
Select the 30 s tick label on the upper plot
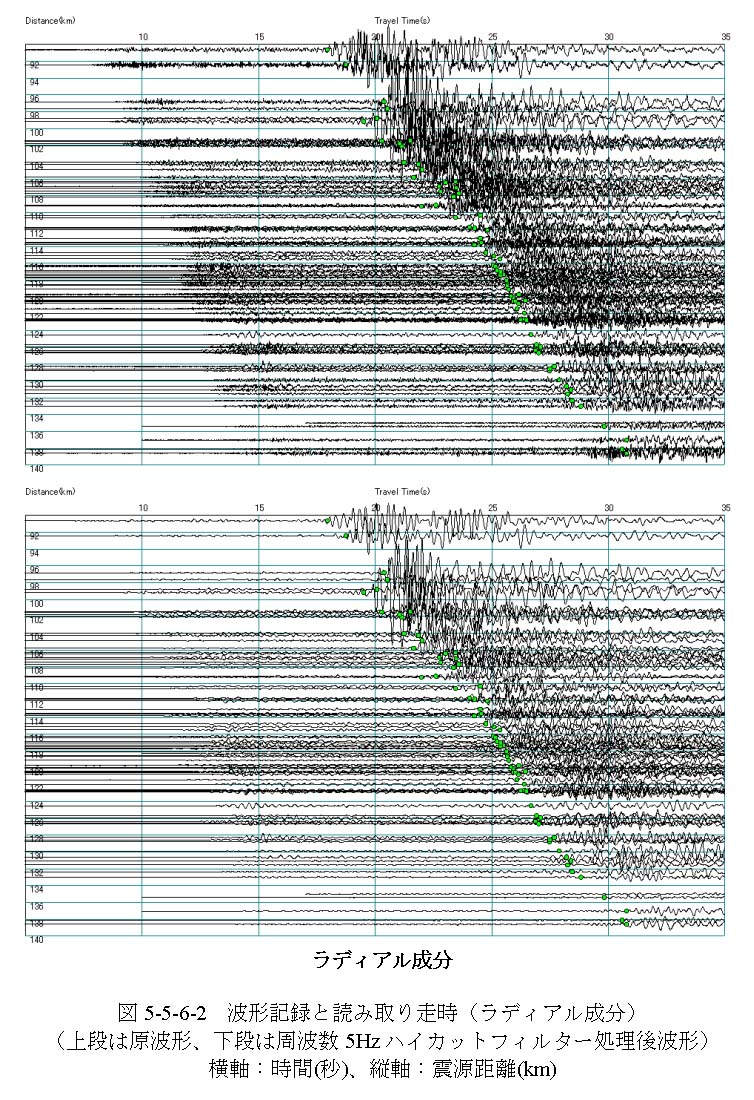pyautogui.click(x=609, y=36)
